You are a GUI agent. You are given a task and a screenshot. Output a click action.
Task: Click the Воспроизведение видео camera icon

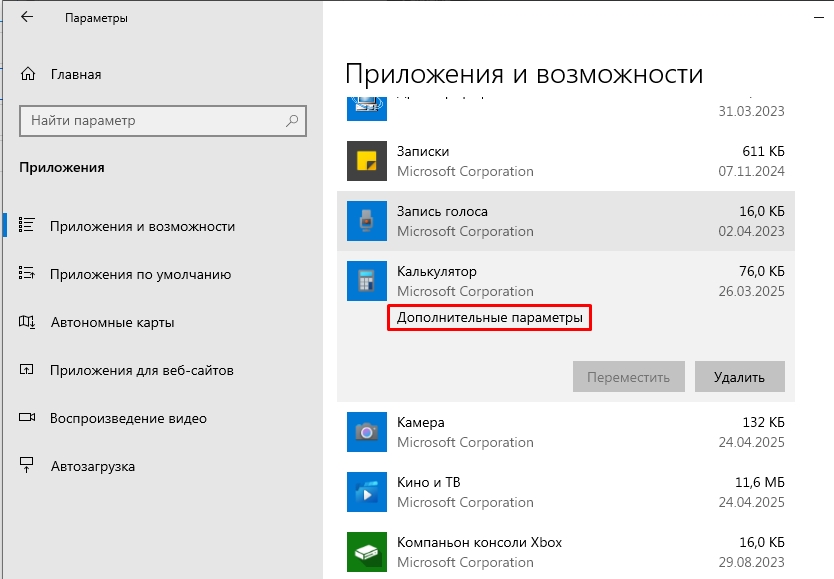click(x=27, y=417)
